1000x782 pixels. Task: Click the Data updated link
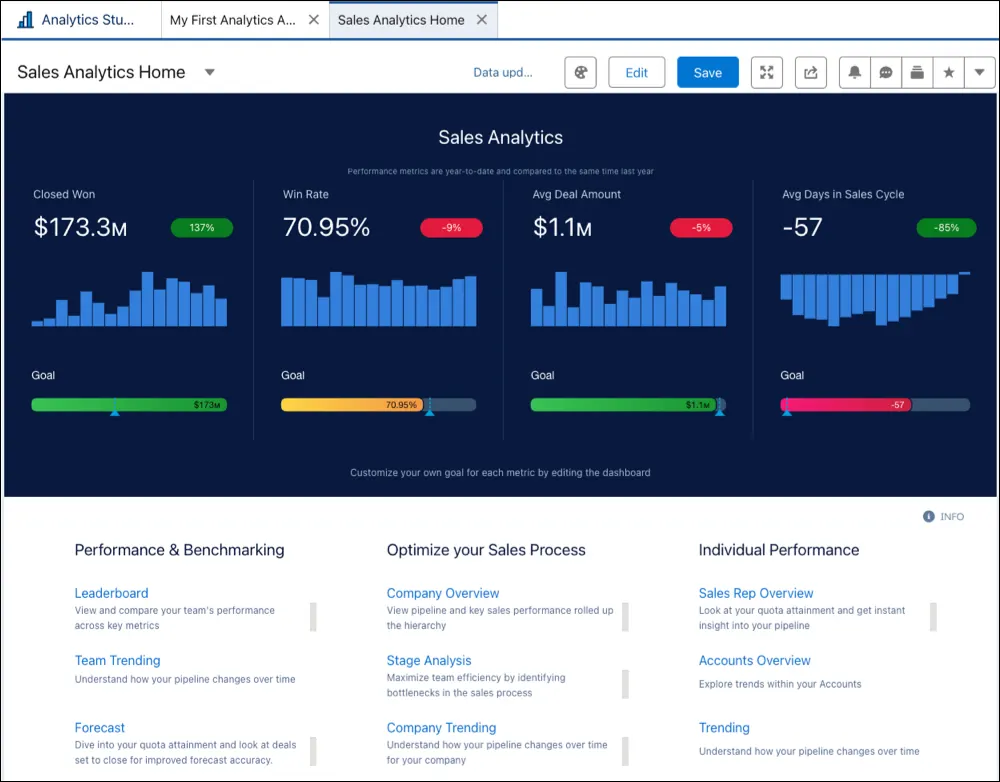coord(503,72)
